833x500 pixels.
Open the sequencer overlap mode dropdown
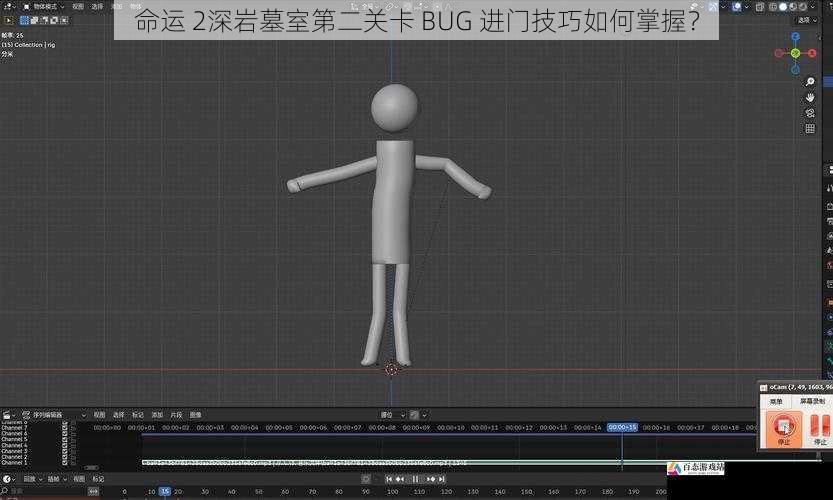[392, 415]
